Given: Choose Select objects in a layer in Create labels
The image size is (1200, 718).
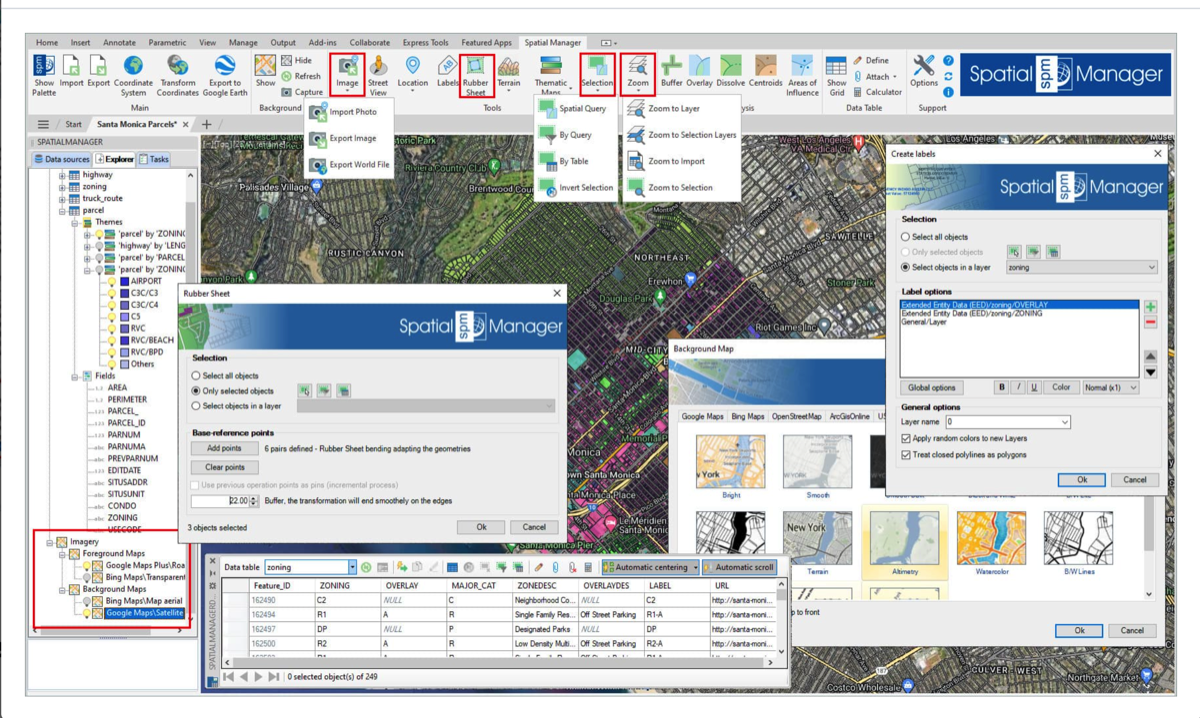Looking at the screenshot, I should 946,267.
